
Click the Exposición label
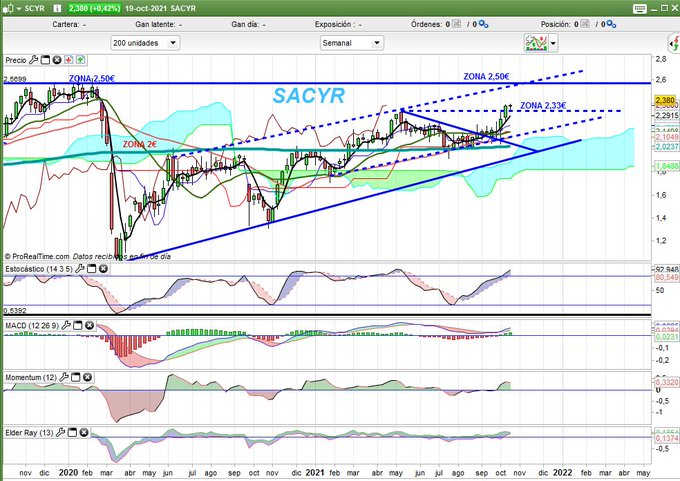[333, 25]
